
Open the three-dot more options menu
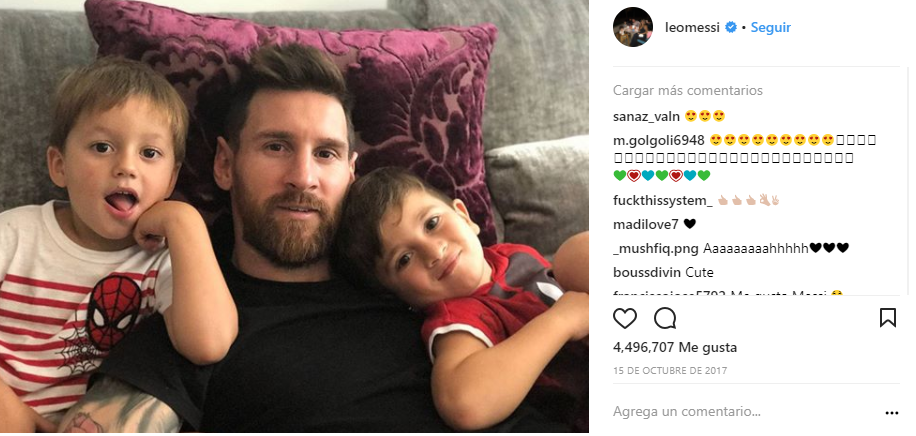[891, 412]
